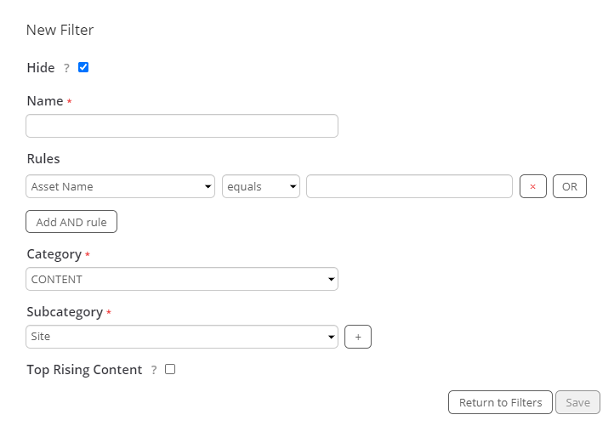
Task: Click the Save button
Action: [x=577, y=402]
